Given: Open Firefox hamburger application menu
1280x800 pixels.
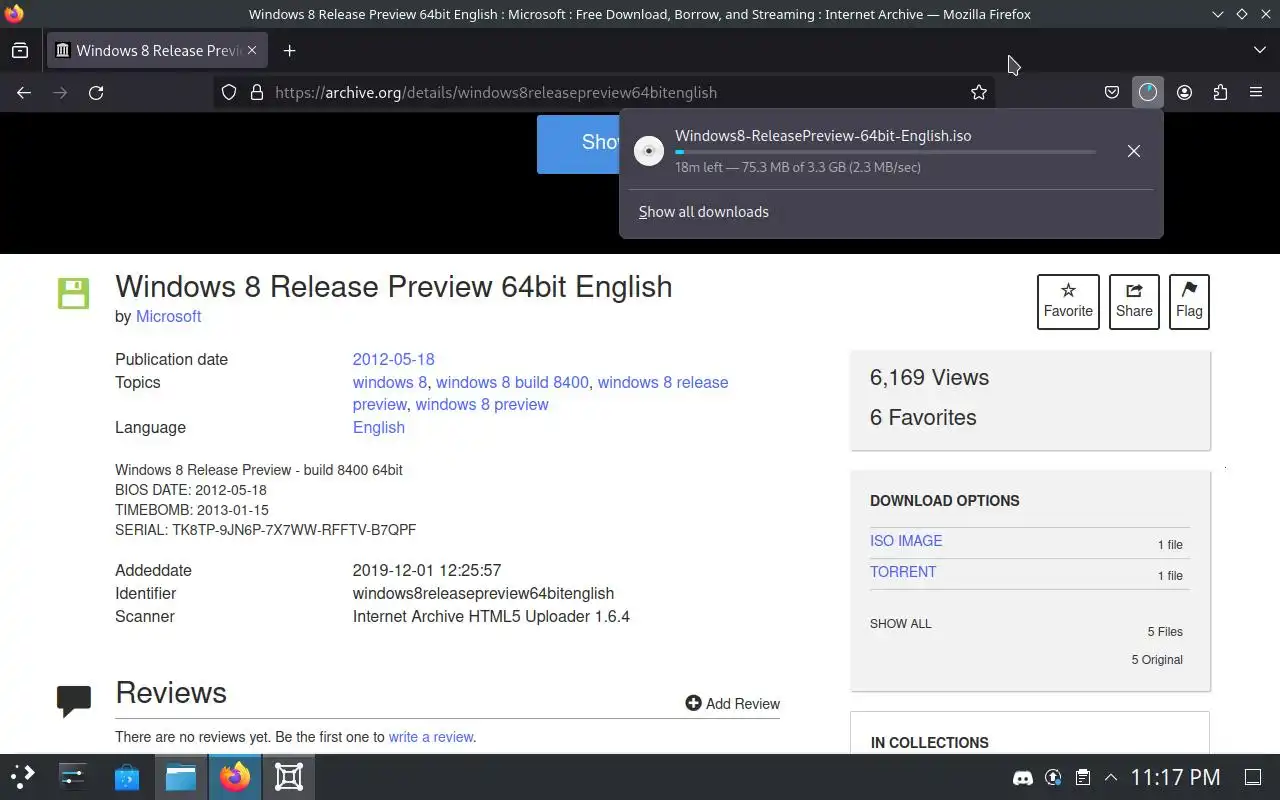Looking at the screenshot, I should (x=1256, y=92).
